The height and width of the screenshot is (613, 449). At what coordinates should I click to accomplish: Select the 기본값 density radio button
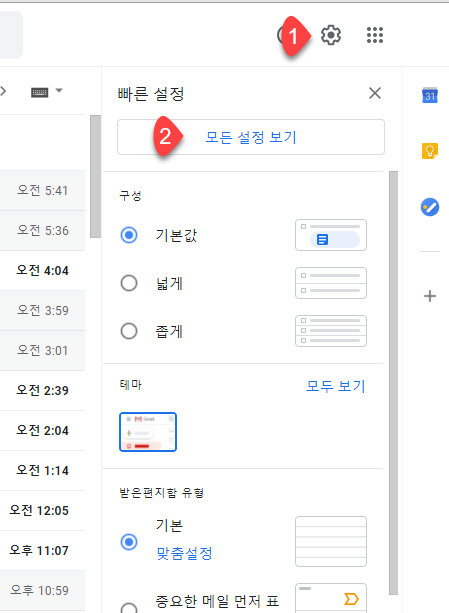point(129,235)
